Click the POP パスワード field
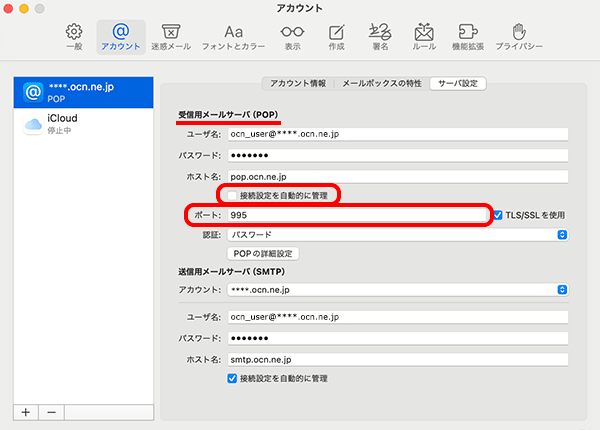 click(398, 155)
